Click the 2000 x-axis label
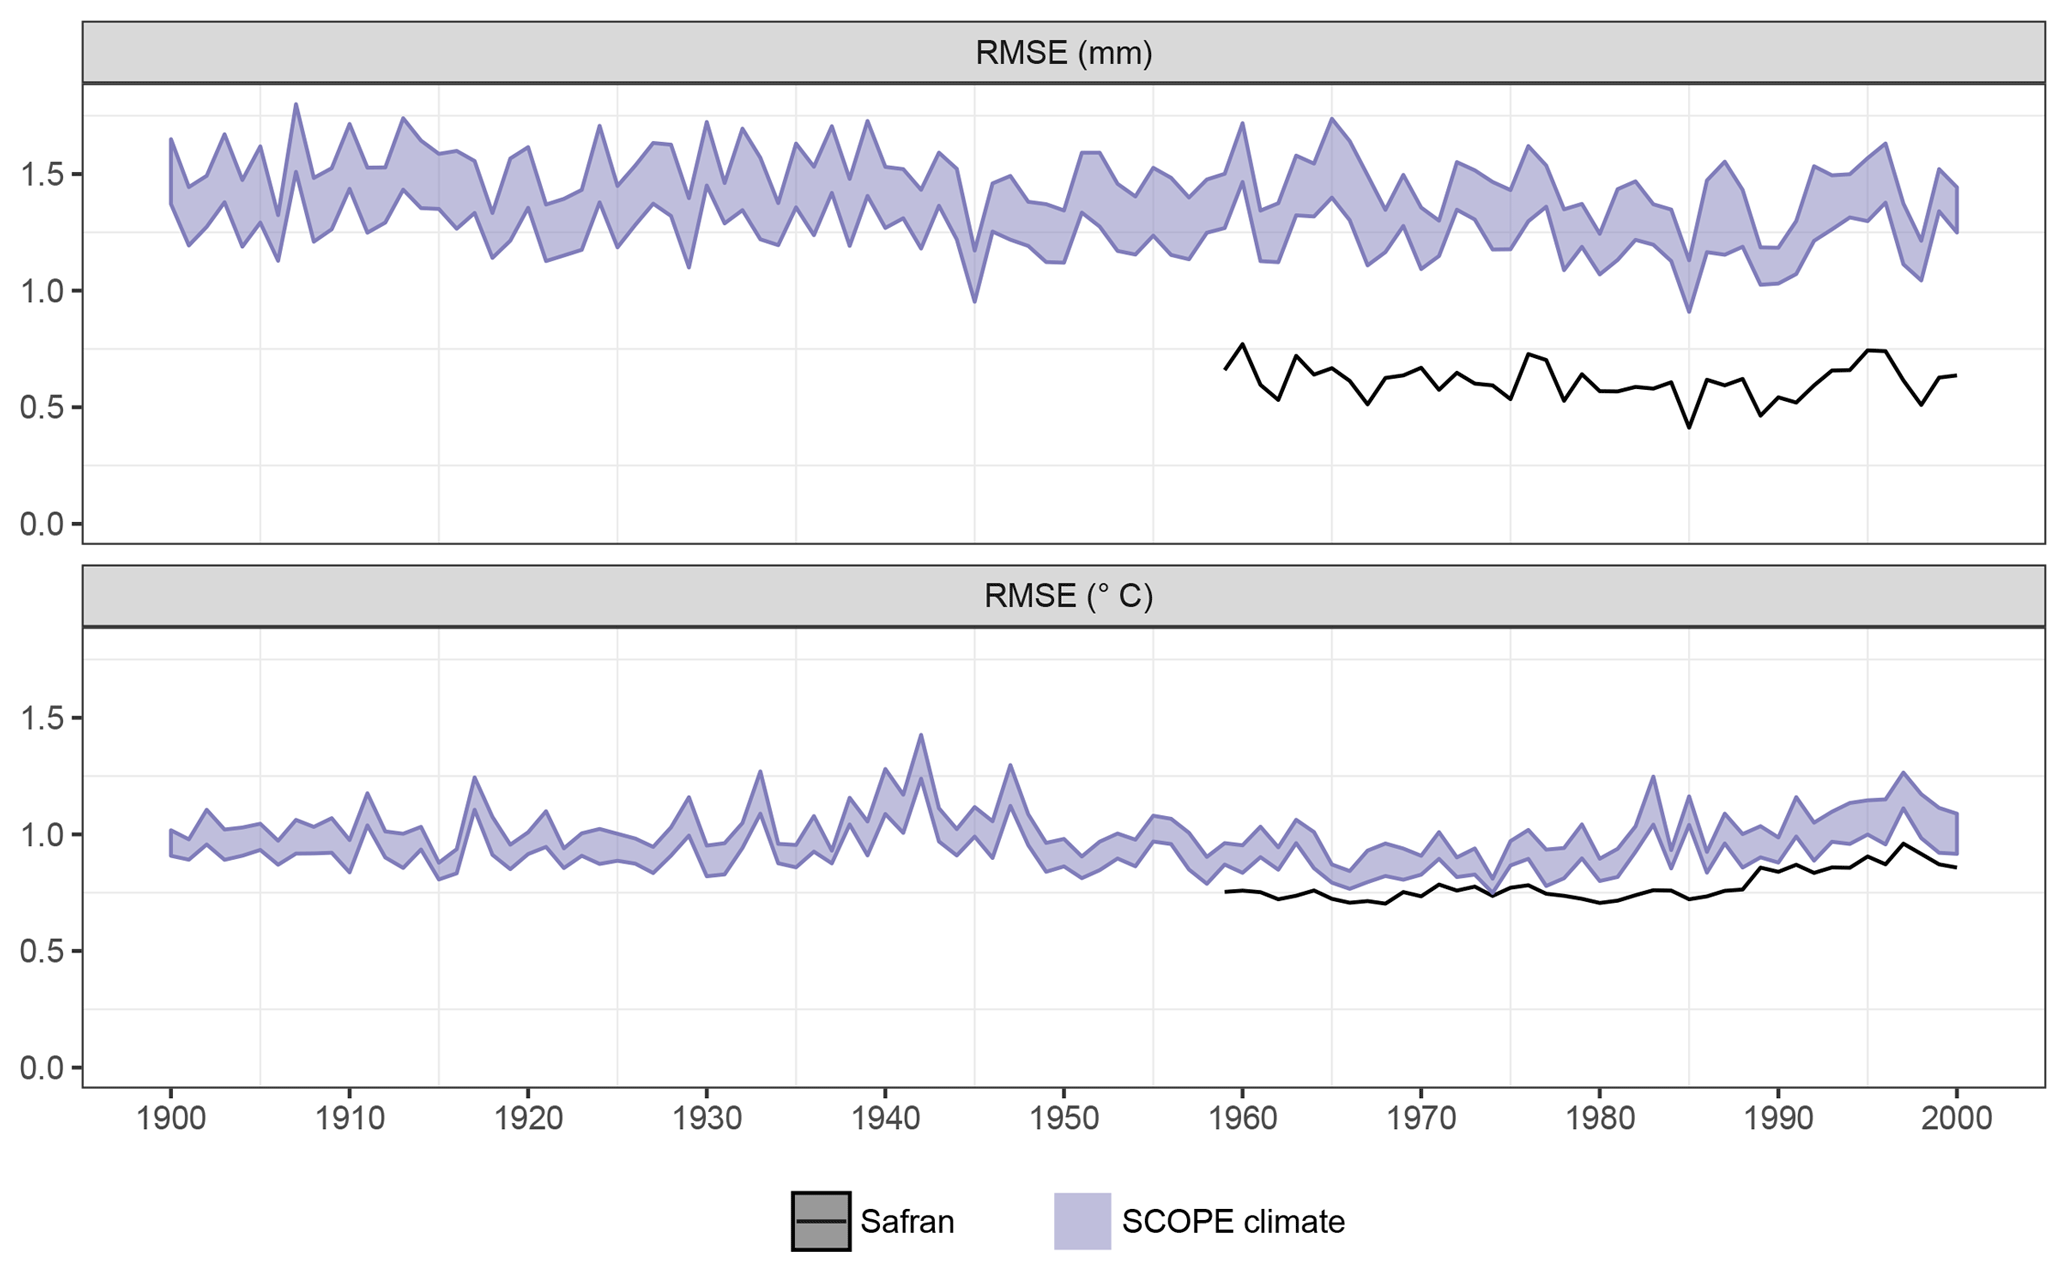 click(x=1956, y=1118)
